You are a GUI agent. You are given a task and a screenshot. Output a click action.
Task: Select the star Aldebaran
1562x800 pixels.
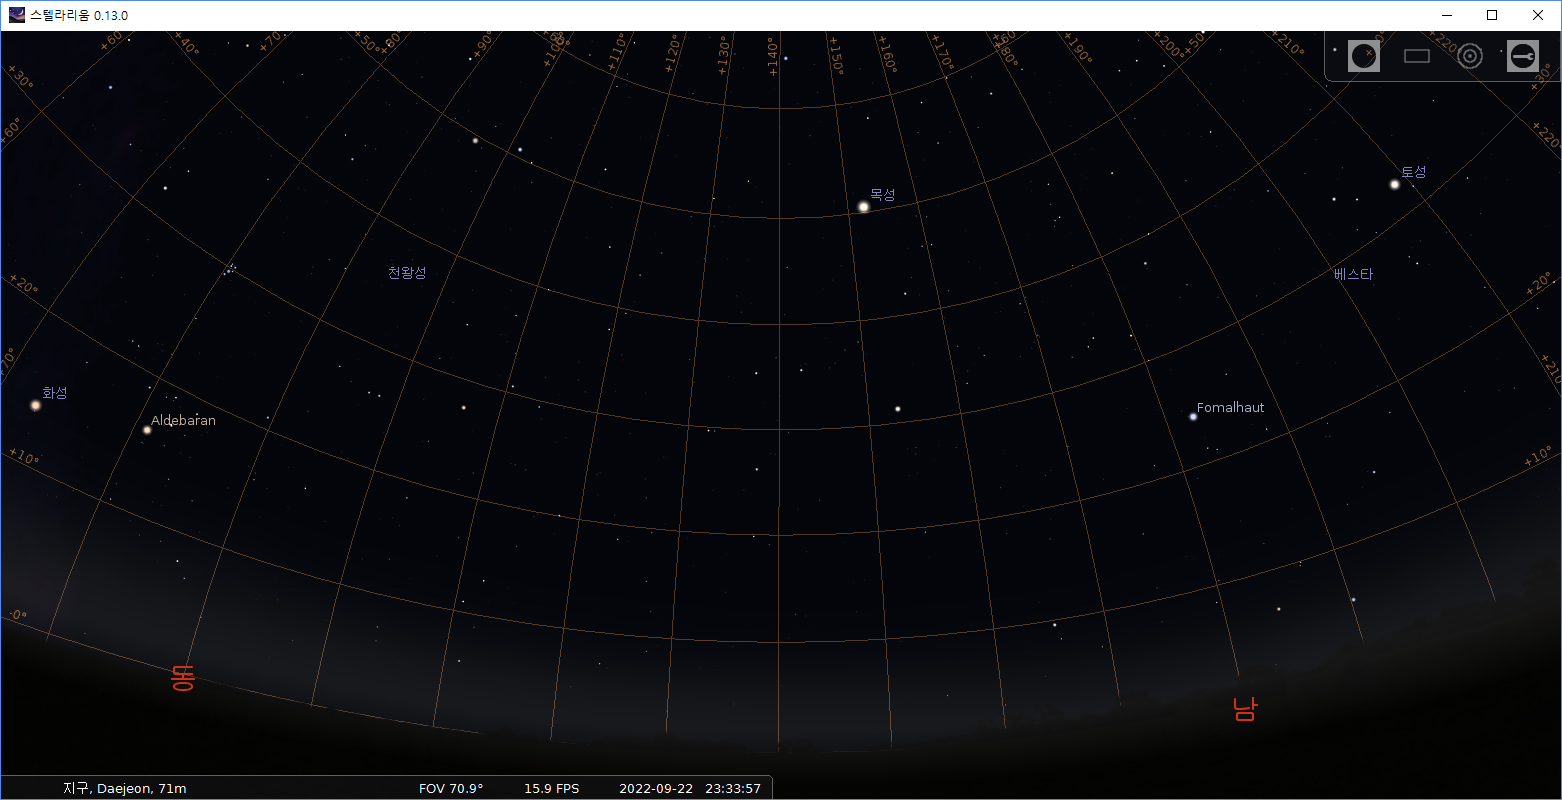(147, 430)
